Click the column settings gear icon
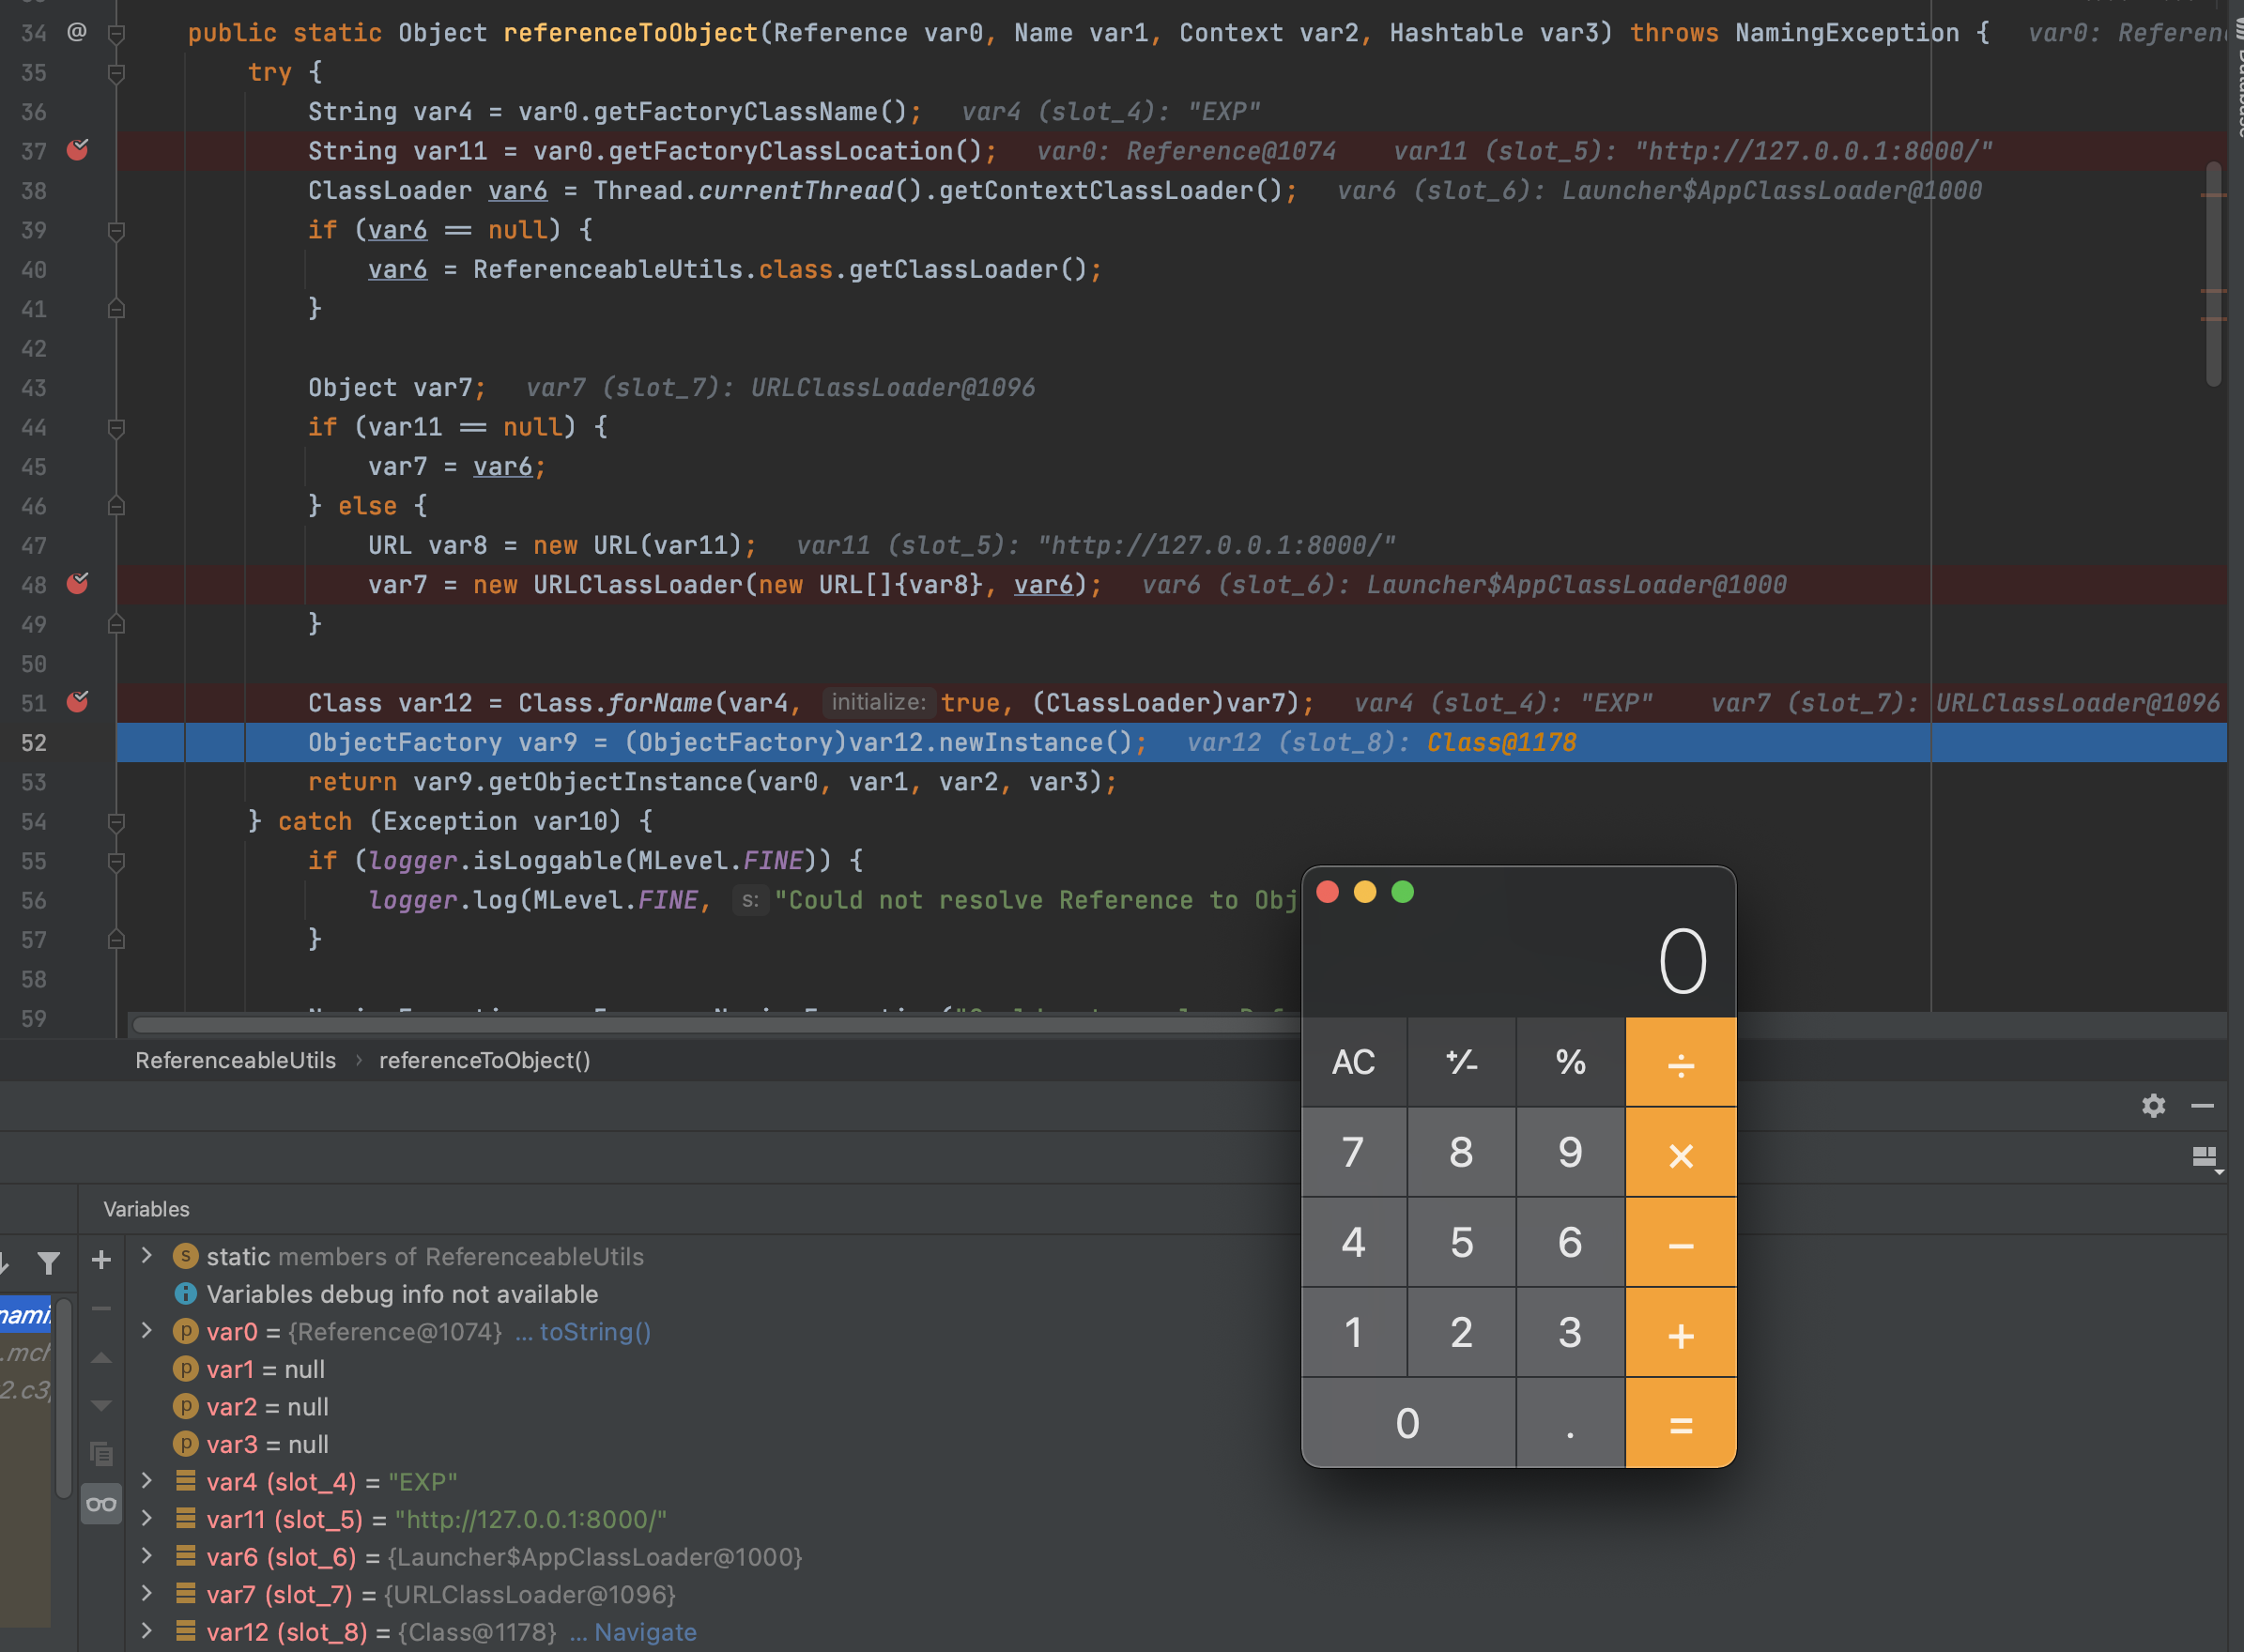The width and height of the screenshot is (2244, 1652). coord(2154,1105)
